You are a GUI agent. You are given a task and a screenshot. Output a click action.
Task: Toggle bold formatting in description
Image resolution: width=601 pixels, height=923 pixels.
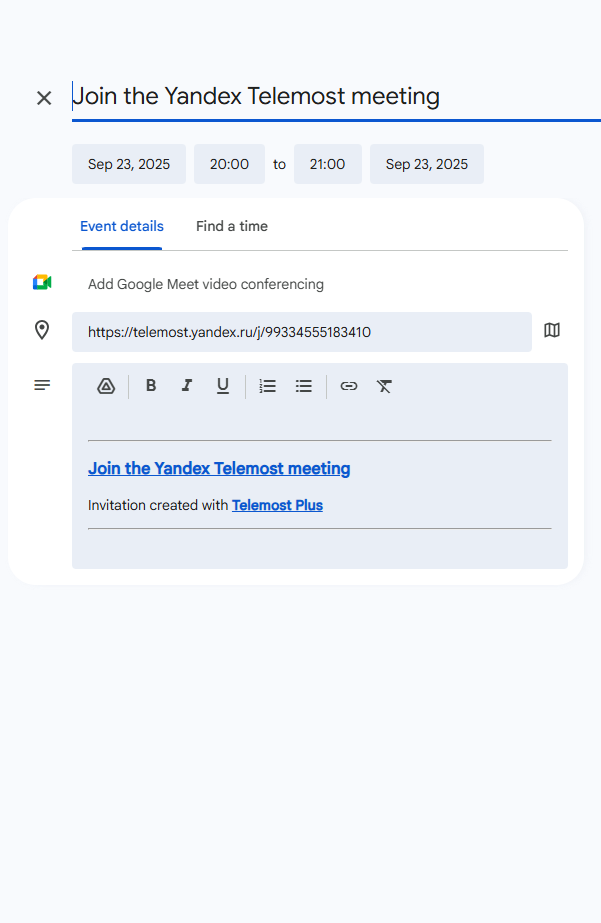click(151, 386)
